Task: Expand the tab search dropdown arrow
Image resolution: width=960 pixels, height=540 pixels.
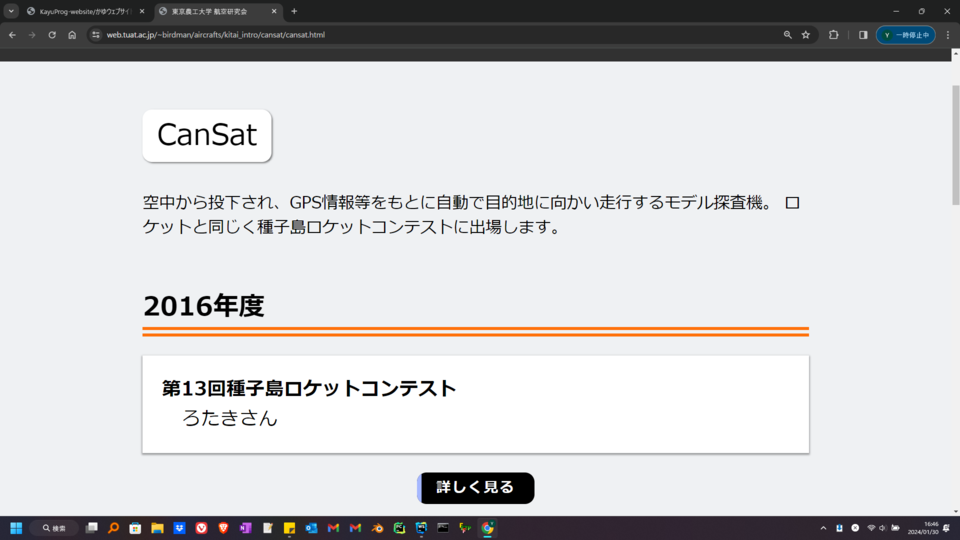Action: [11, 11]
